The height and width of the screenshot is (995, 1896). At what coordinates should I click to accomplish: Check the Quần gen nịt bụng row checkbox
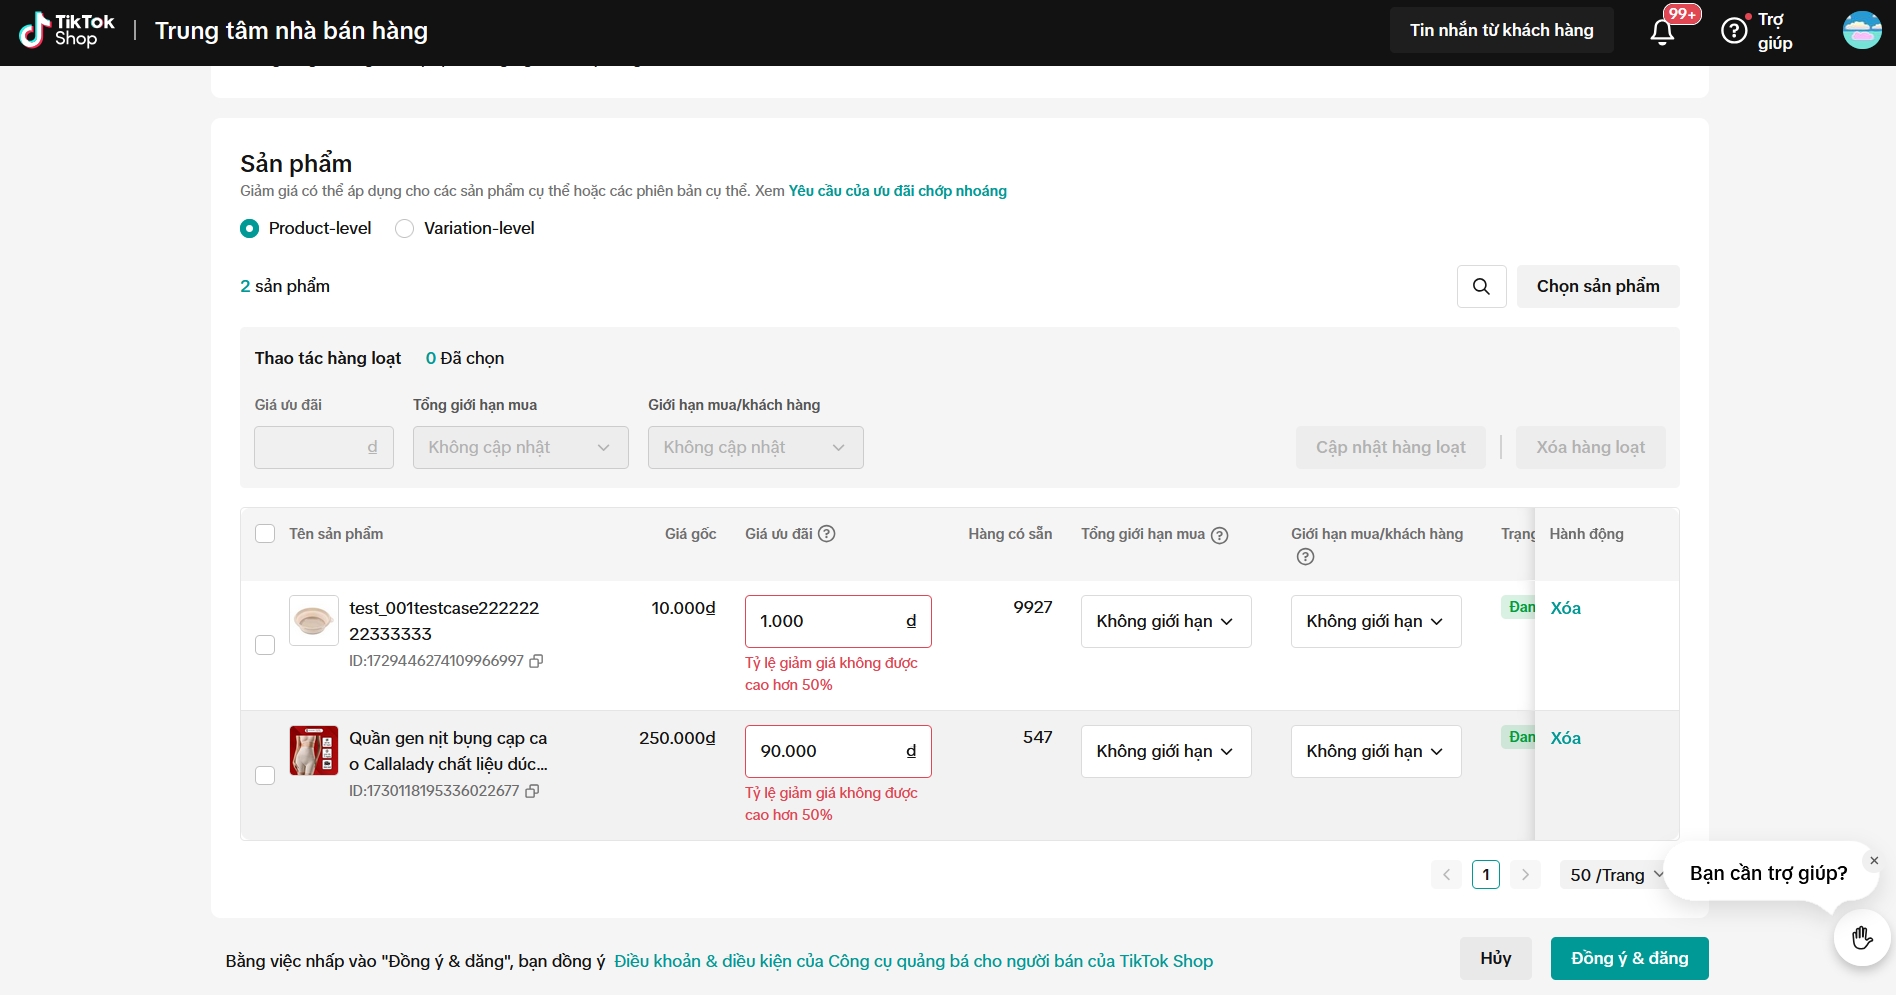pos(265,775)
